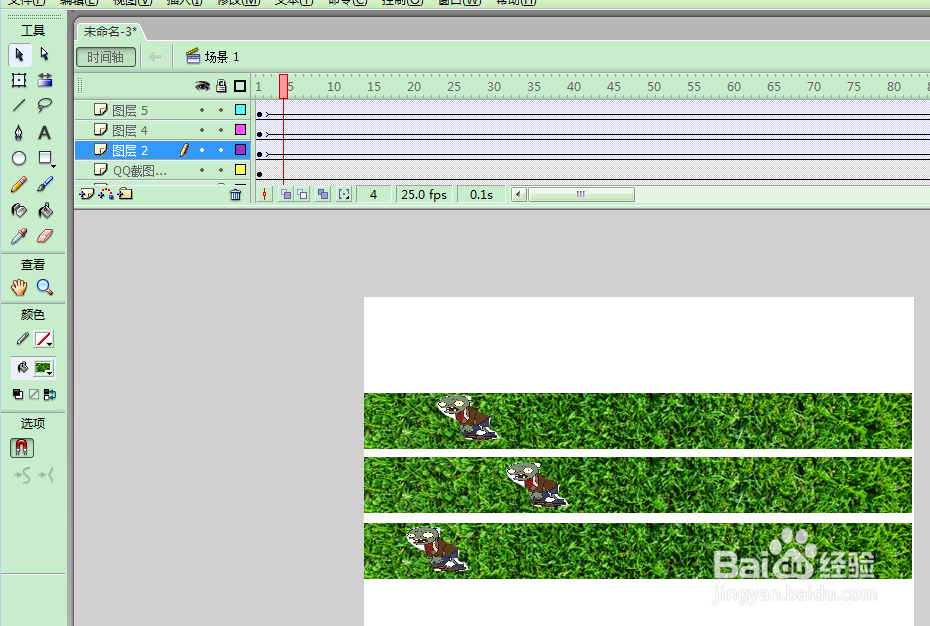The width and height of the screenshot is (930, 626).
Task: Select the Gradient Transform tool
Action: (x=44, y=80)
